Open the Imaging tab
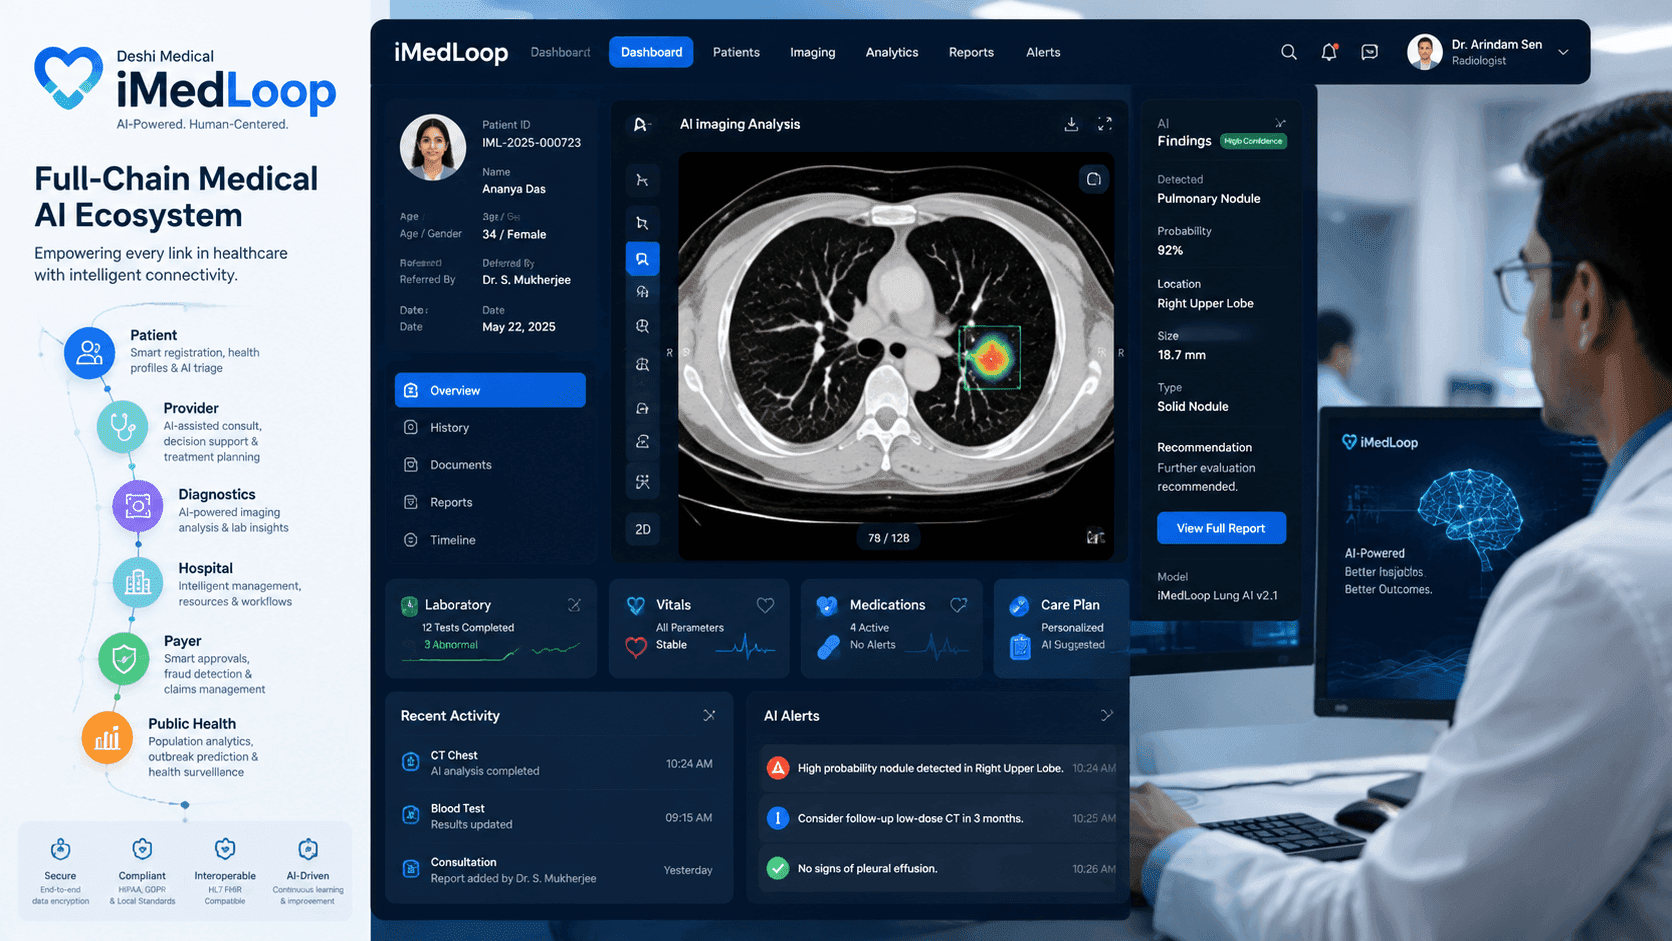The height and width of the screenshot is (941, 1672). click(x=812, y=52)
